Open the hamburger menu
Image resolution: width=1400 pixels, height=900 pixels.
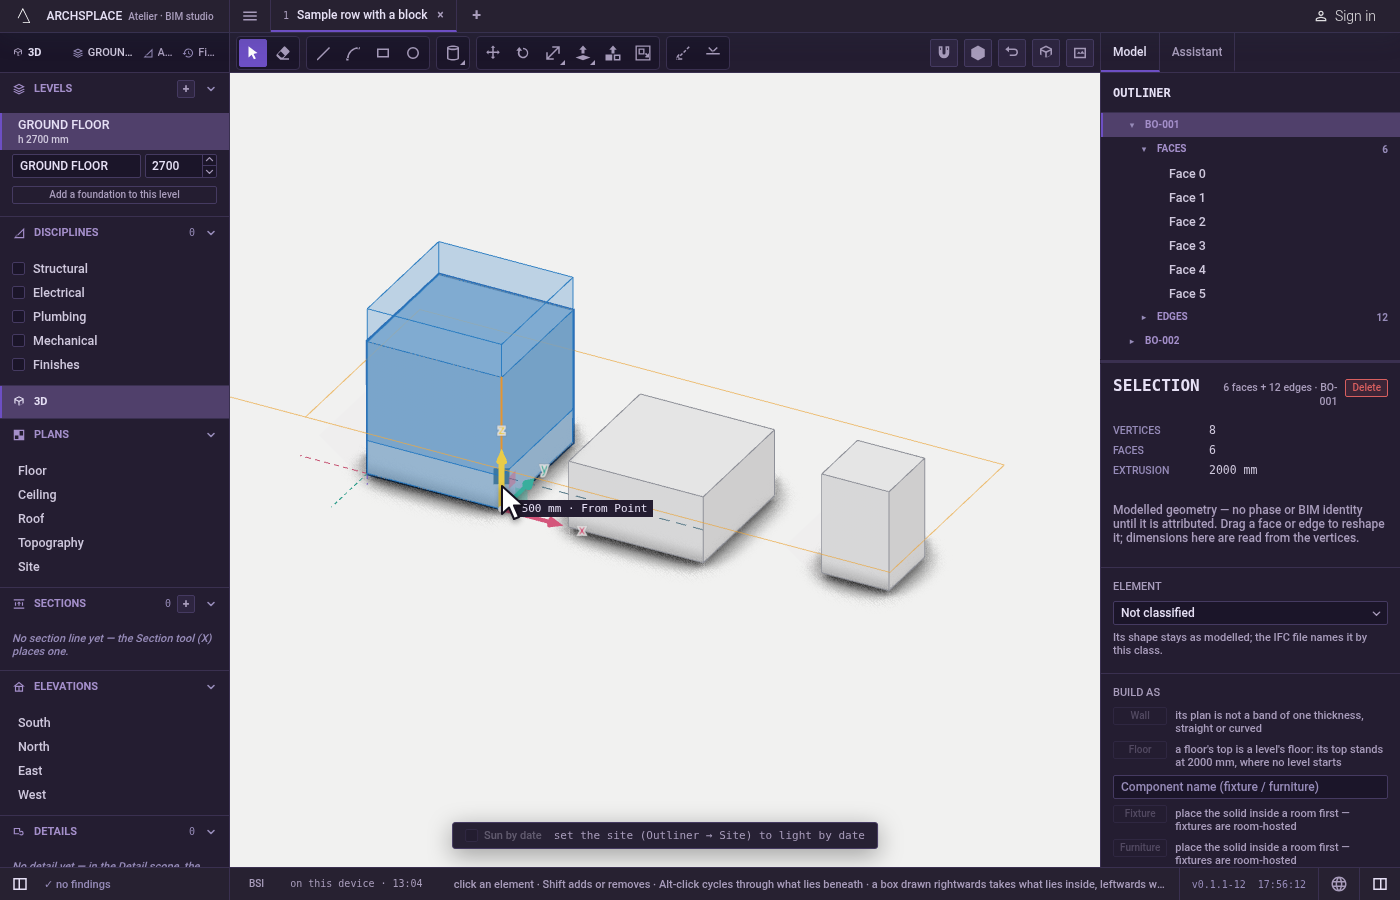(250, 16)
